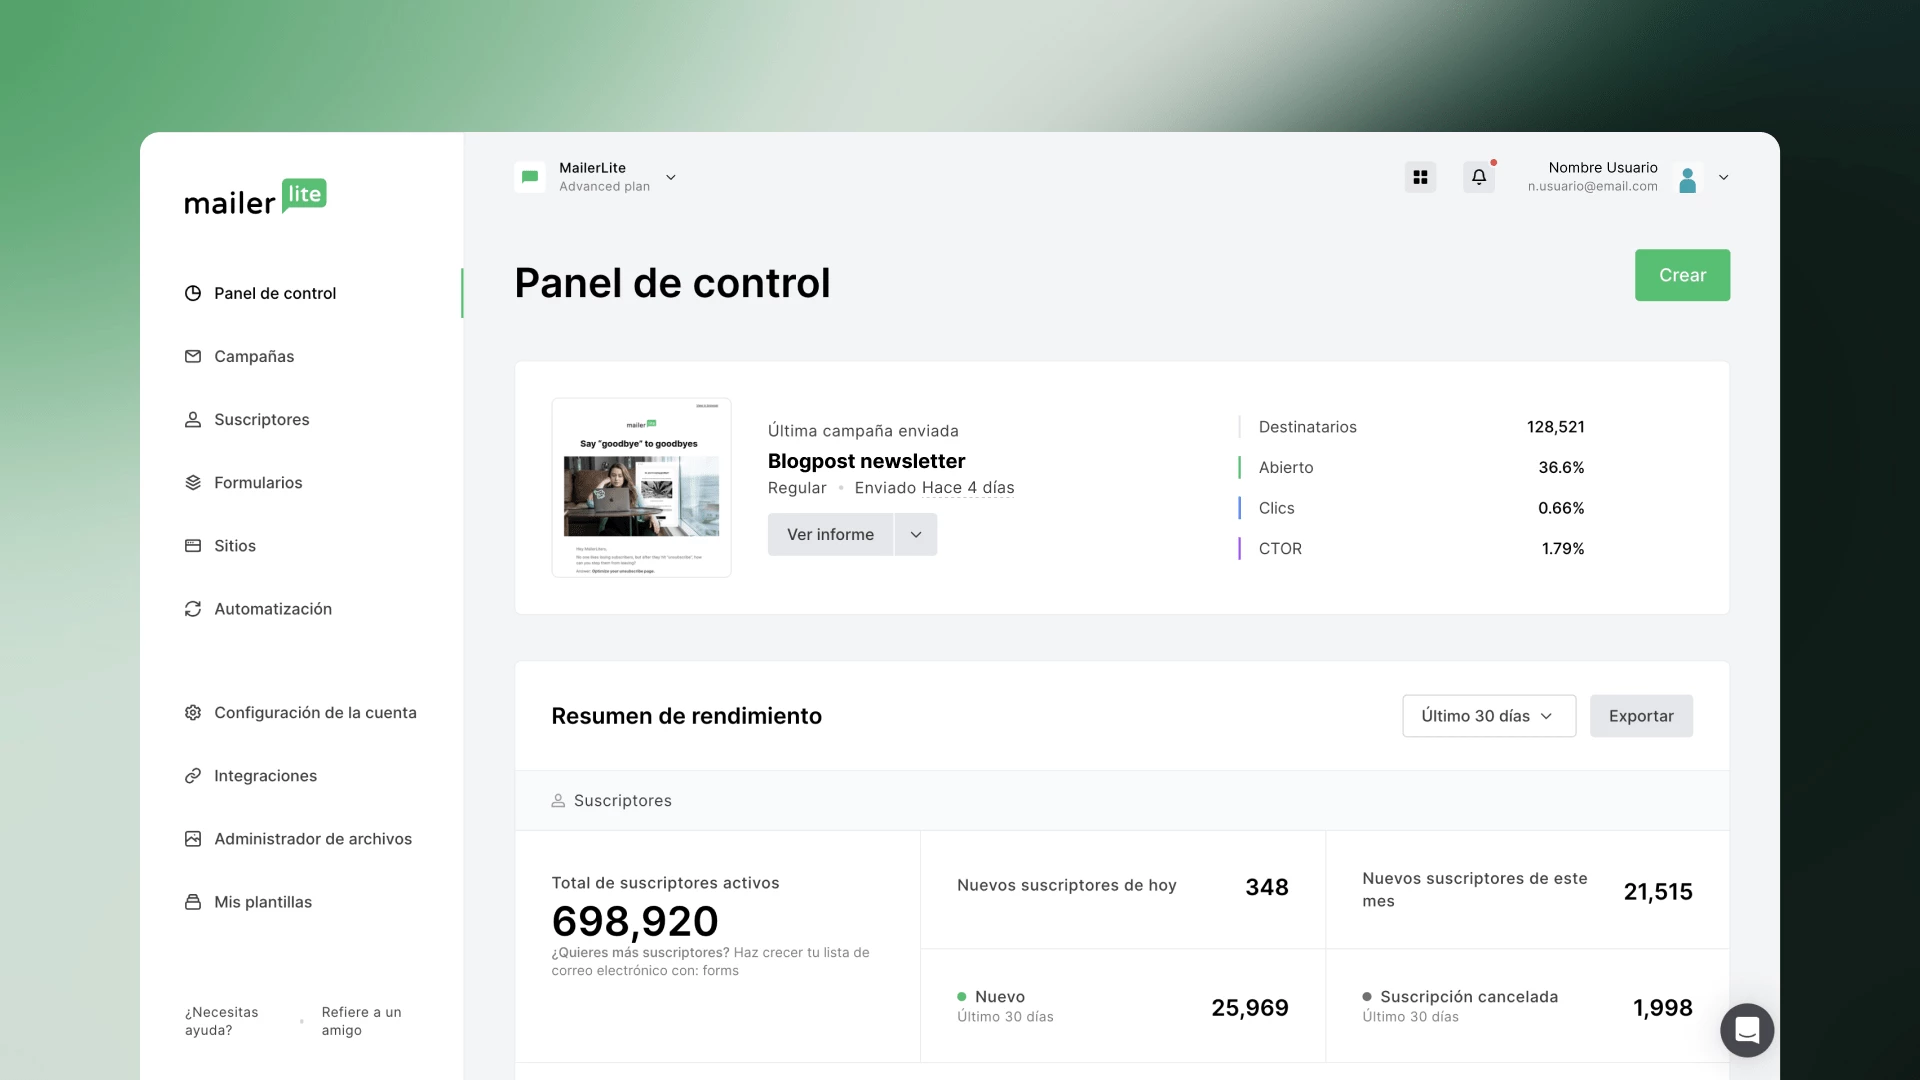Expand the MailerLite account switcher chevron
The width and height of the screenshot is (1920, 1080).
click(x=671, y=177)
